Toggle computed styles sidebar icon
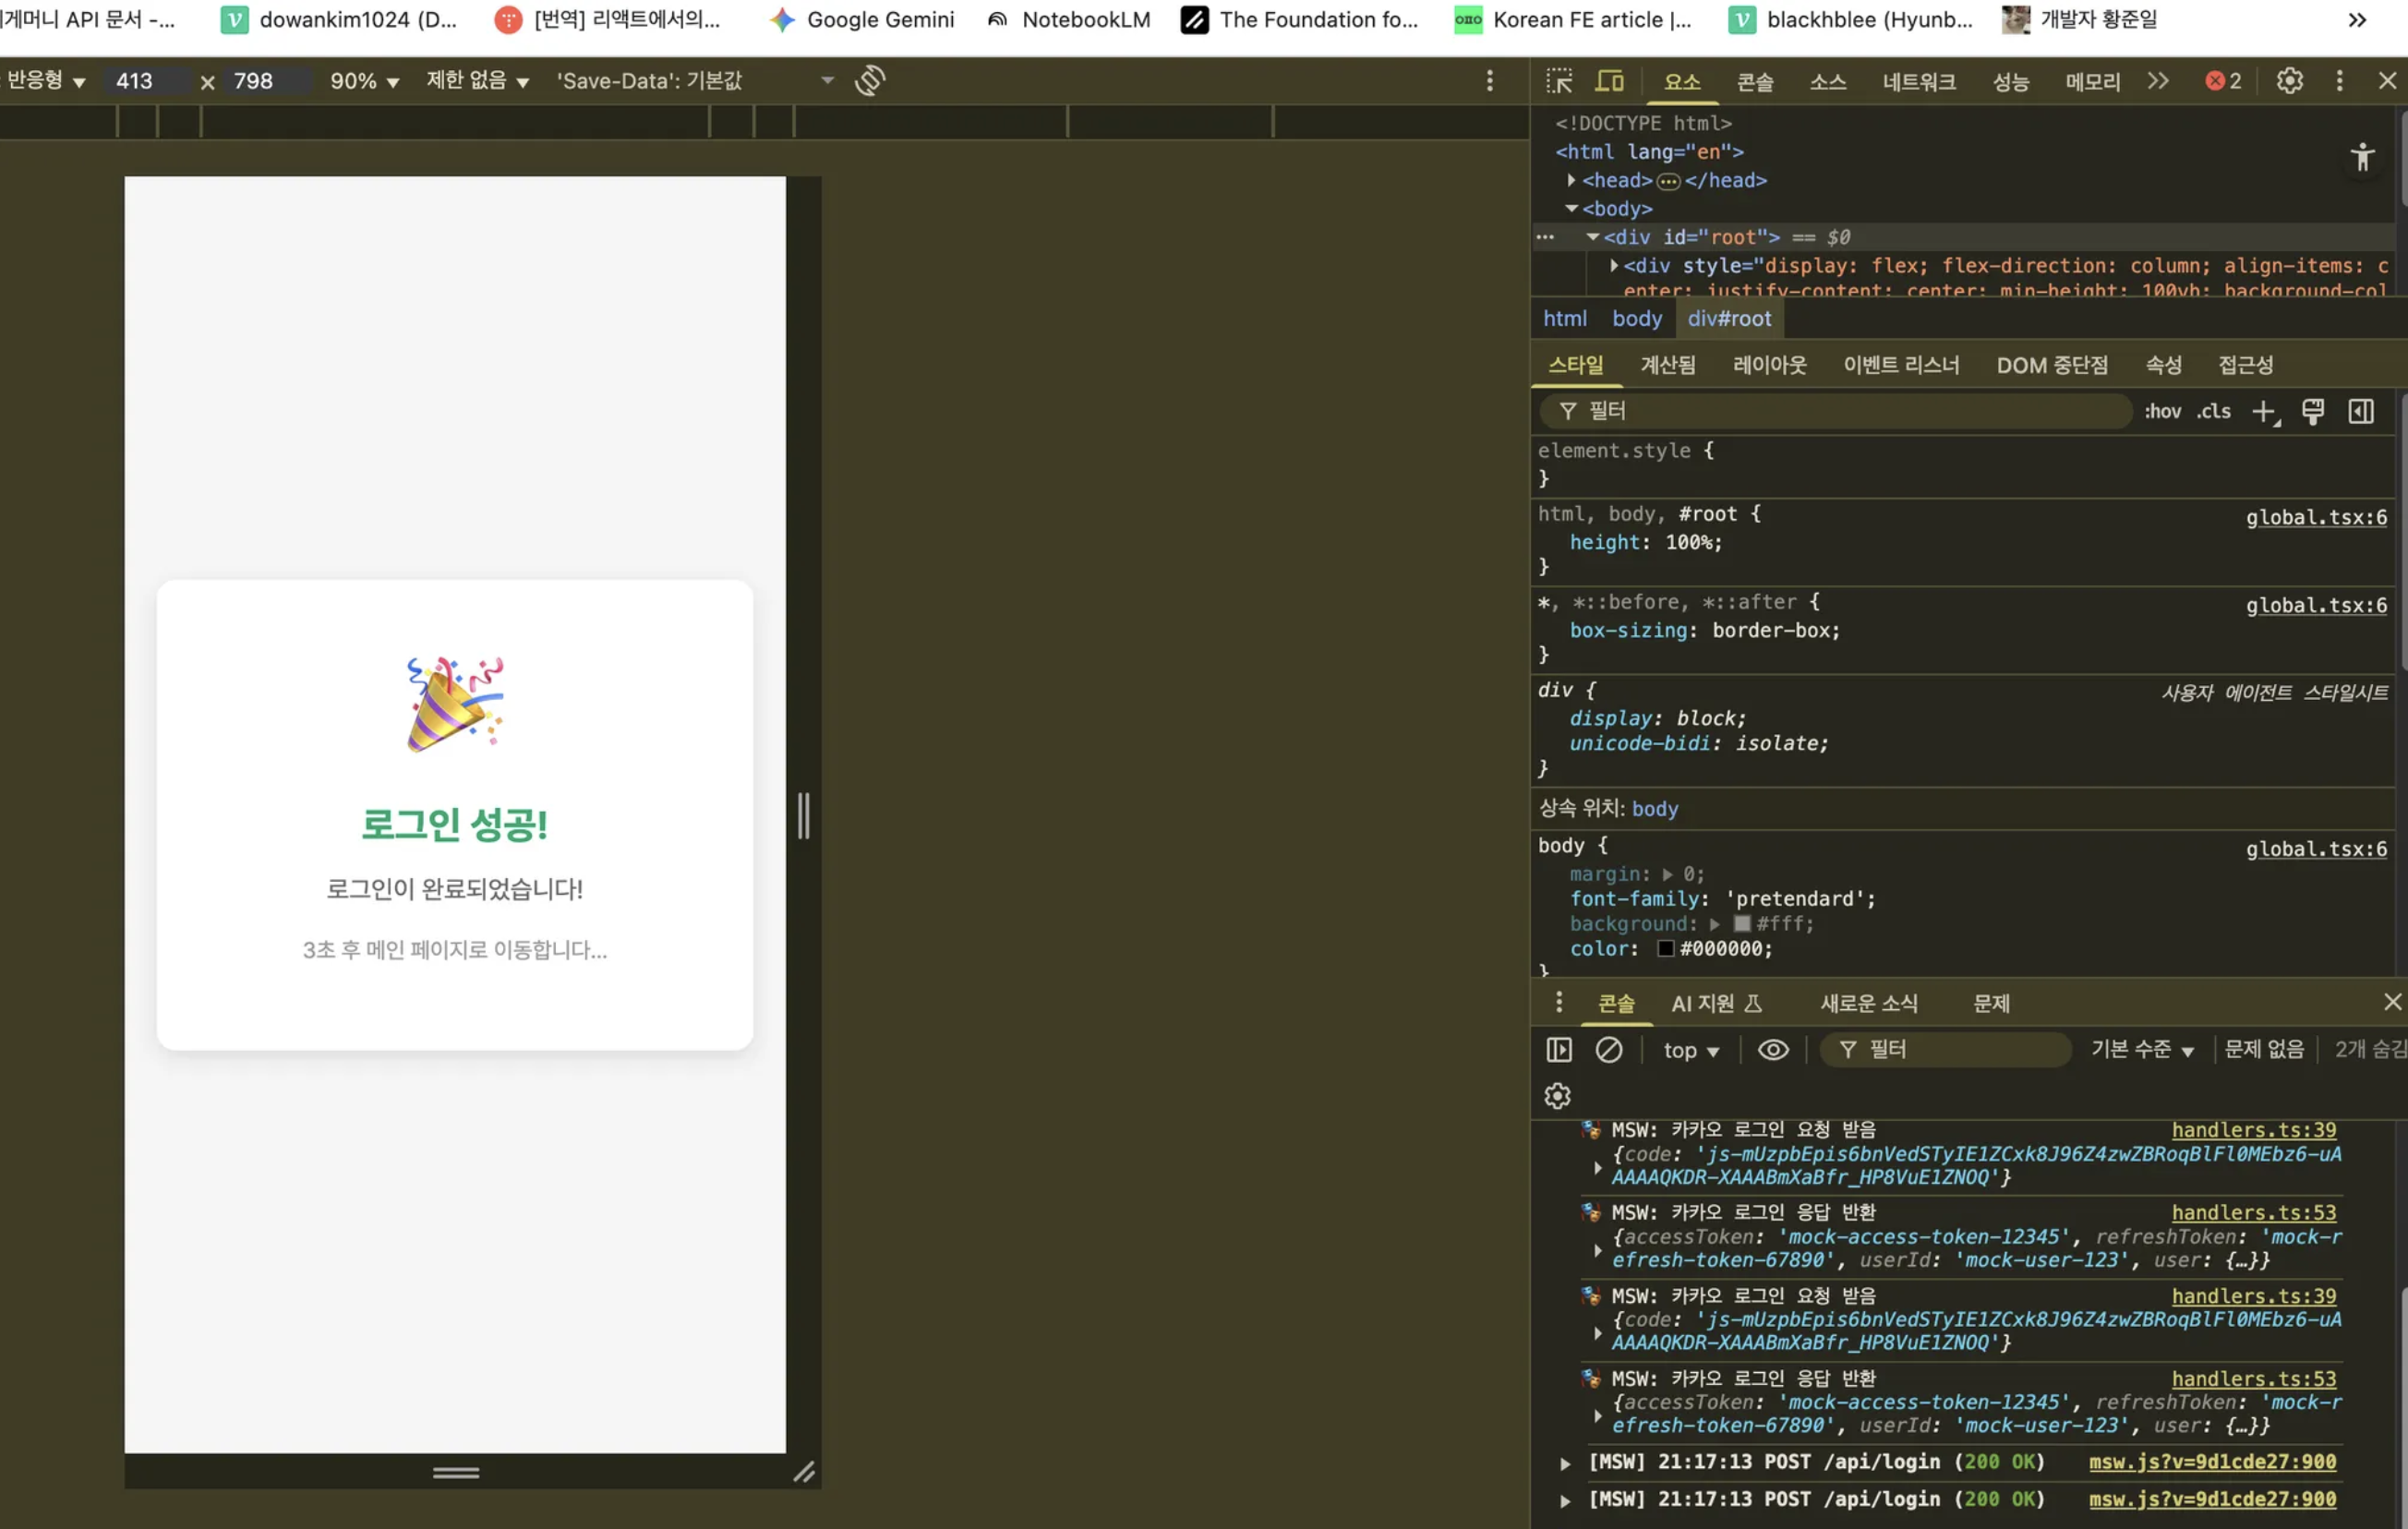This screenshot has height=1529, width=2408. [x=2360, y=411]
